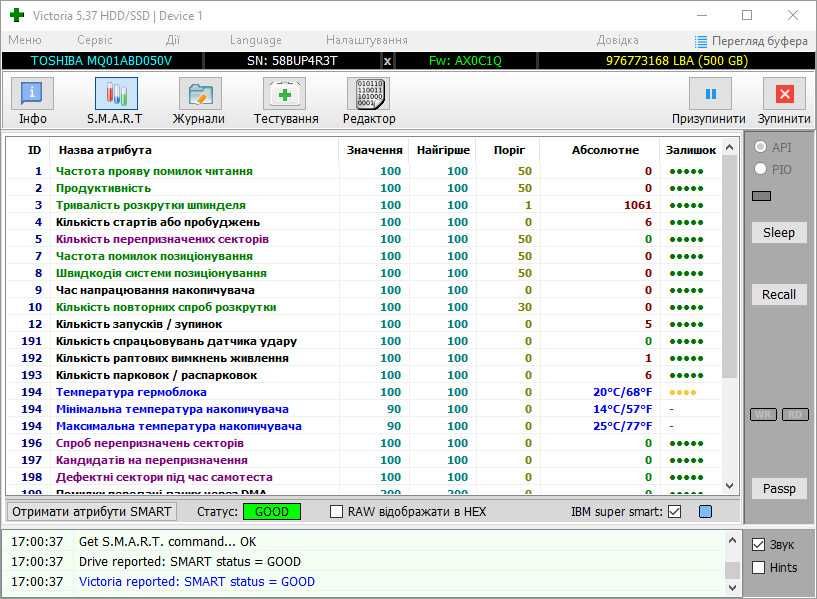Select row Температура гермоблока
The width and height of the screenshot is (817, 599).
click(364, 392)
